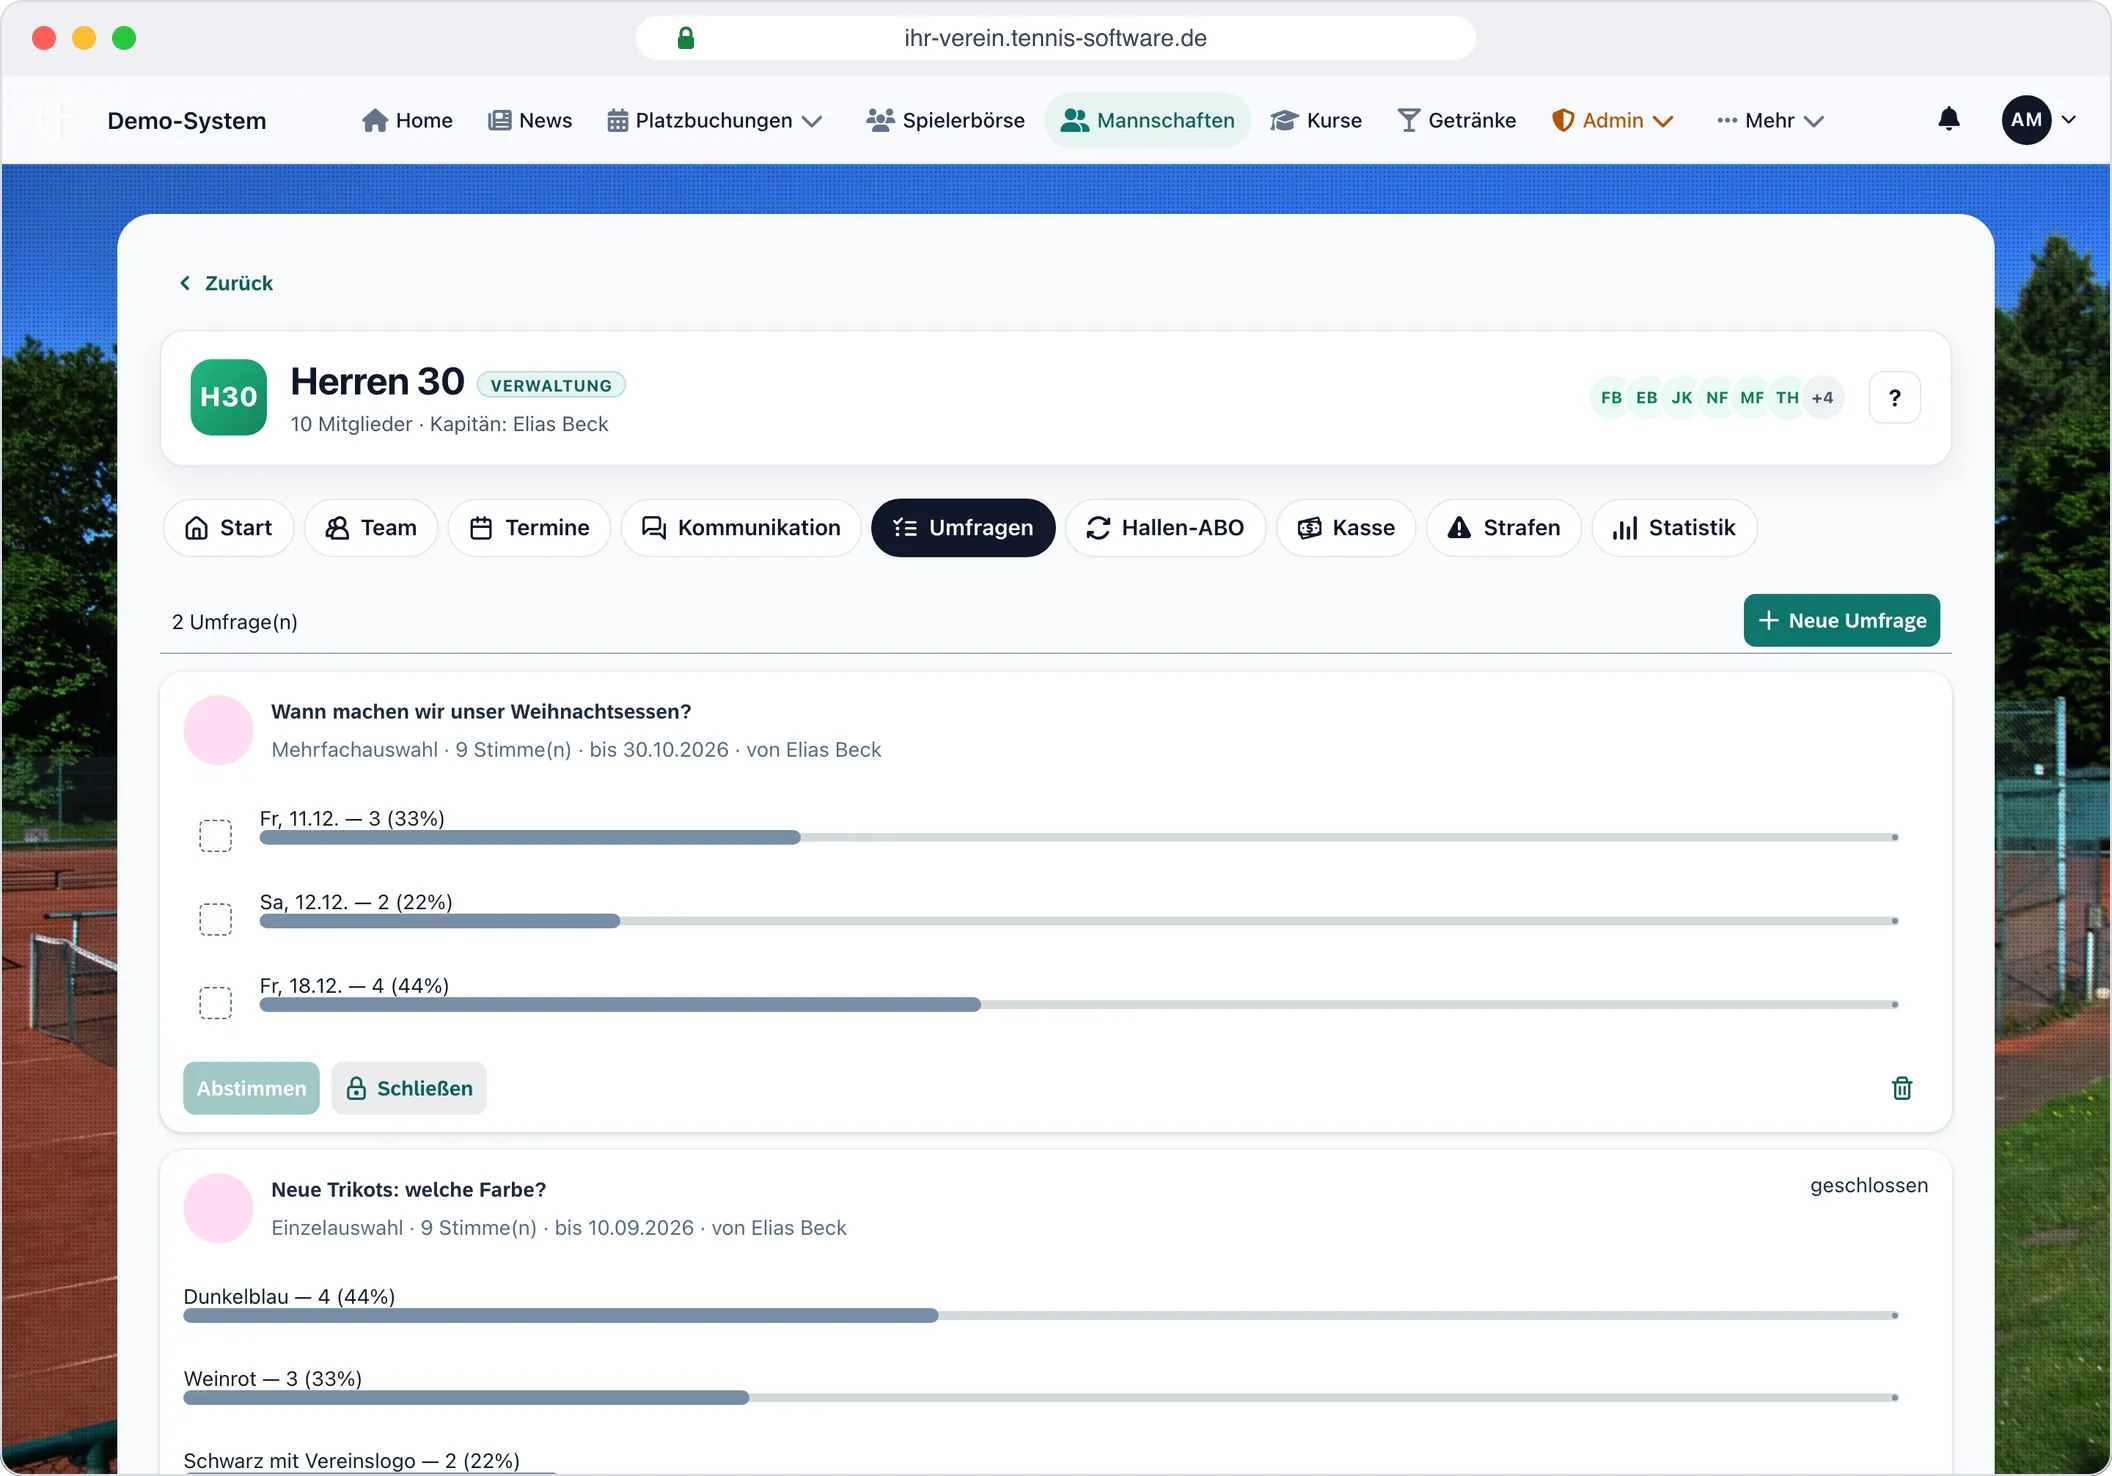Open the Strafen tab

click(1503, 528)
